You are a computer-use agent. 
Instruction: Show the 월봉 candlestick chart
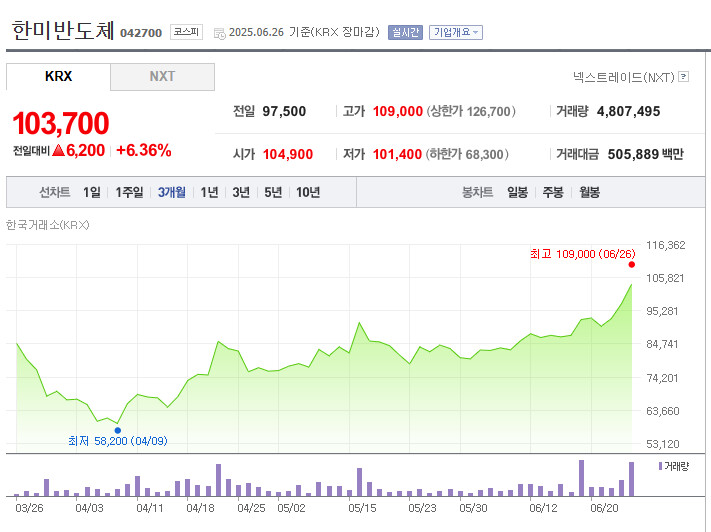[x=589, y=192]
